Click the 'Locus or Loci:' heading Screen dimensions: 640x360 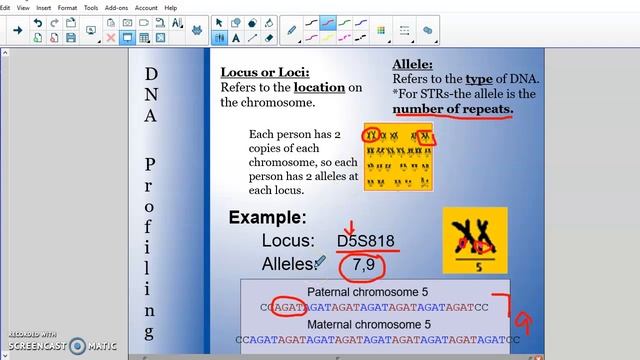tap(265, 72)
